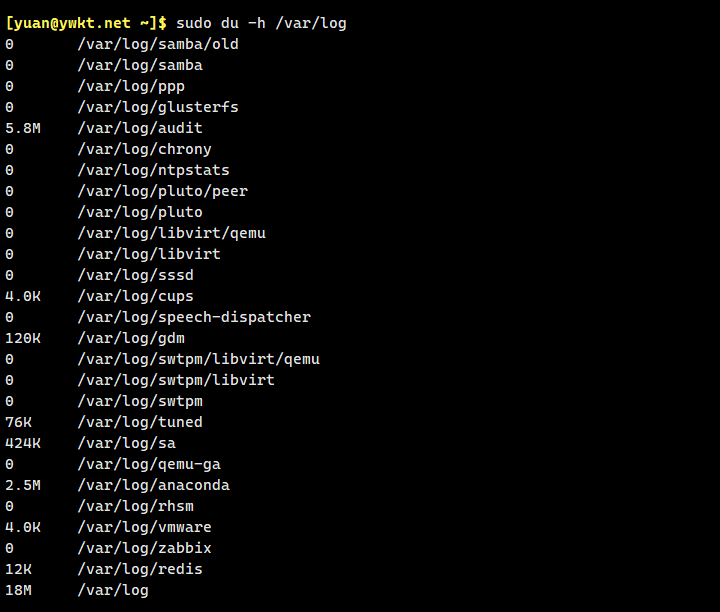
Task: Click the 120K size for gdm
Action: 23,338
